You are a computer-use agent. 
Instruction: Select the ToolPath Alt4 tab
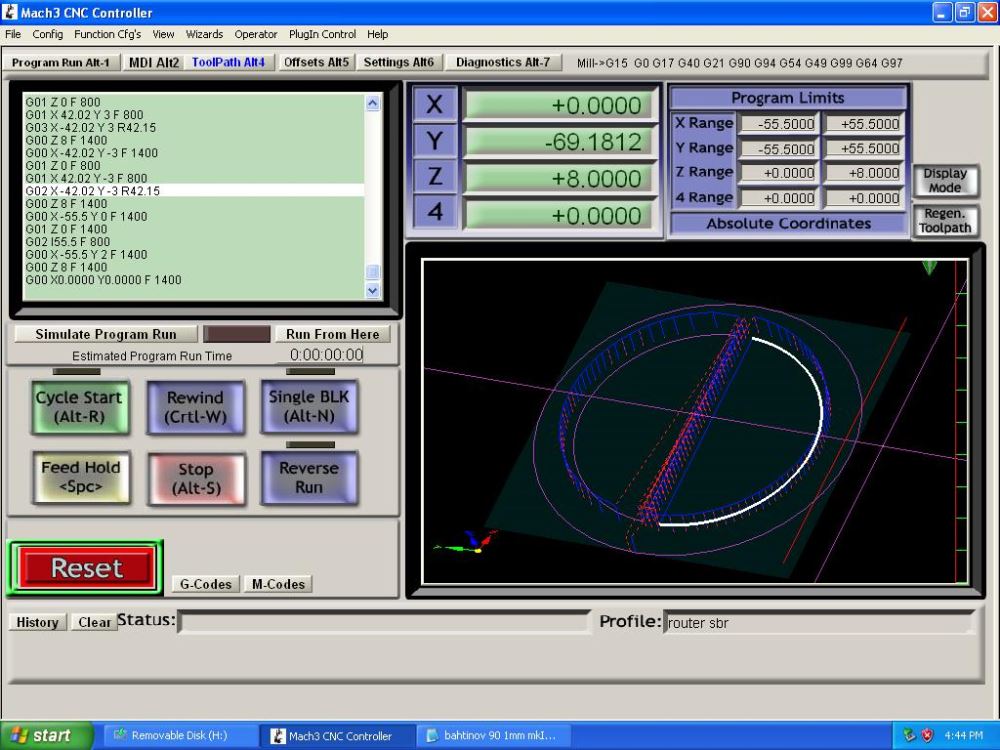point(228,62)
